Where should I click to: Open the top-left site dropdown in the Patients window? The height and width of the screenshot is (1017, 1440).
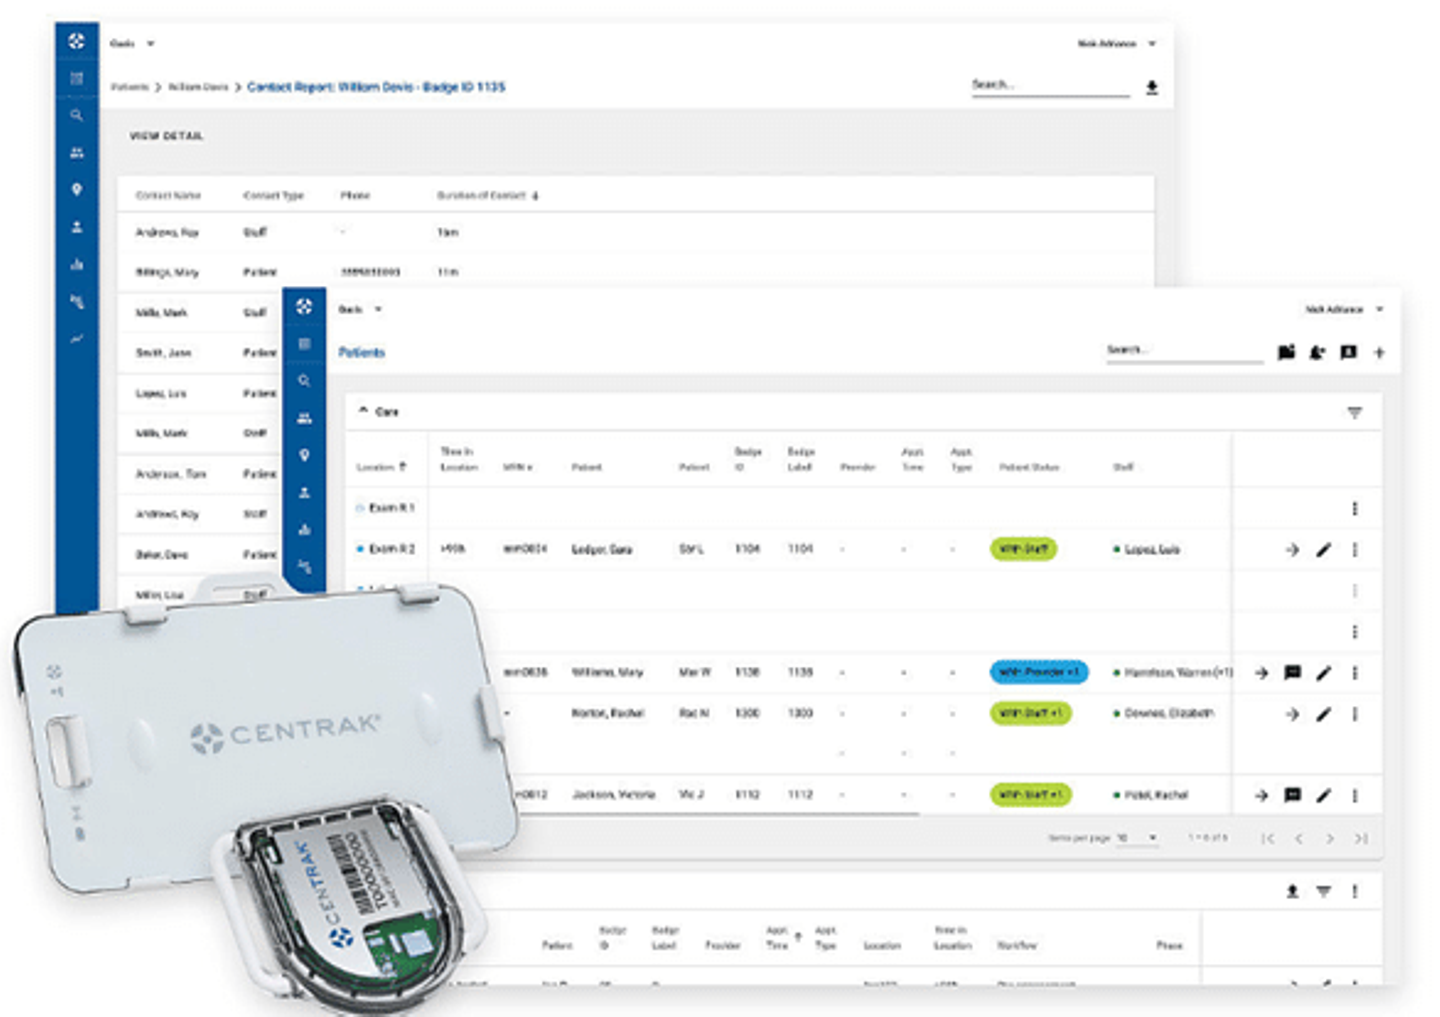pos(360,309)
